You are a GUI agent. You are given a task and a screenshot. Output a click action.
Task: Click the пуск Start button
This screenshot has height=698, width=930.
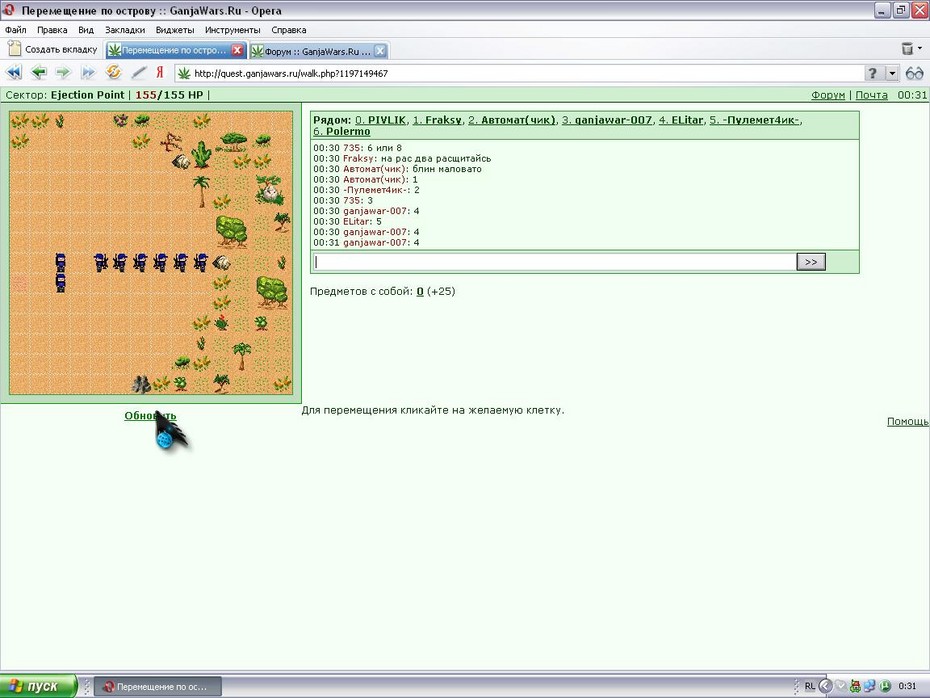38,686
